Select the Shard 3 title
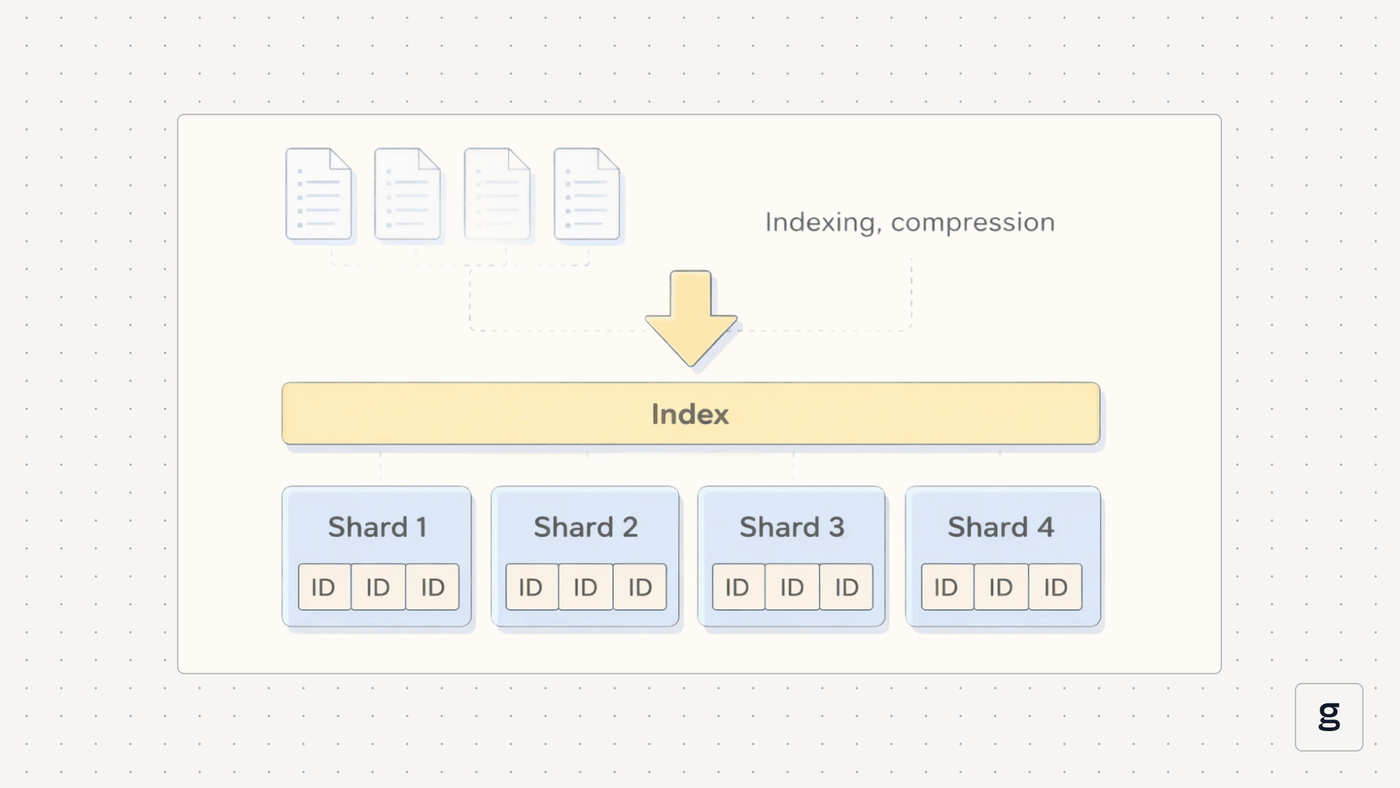Image resolution: width=1400 pixels, height=788 pixels. [792, 527]
